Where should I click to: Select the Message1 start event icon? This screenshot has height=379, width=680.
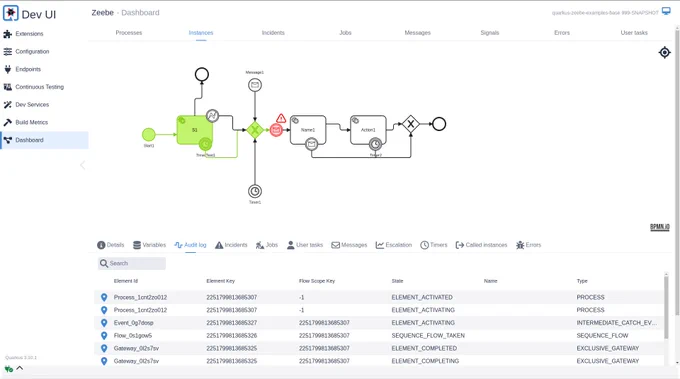(255, 85)
